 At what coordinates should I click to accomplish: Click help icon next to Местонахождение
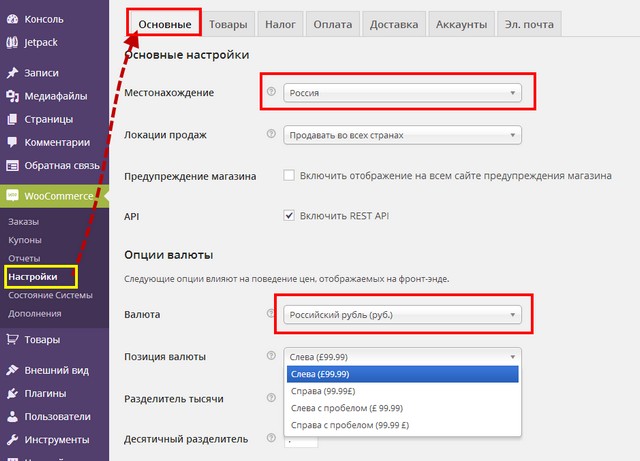pyautogui.click(x=271, y=91)
